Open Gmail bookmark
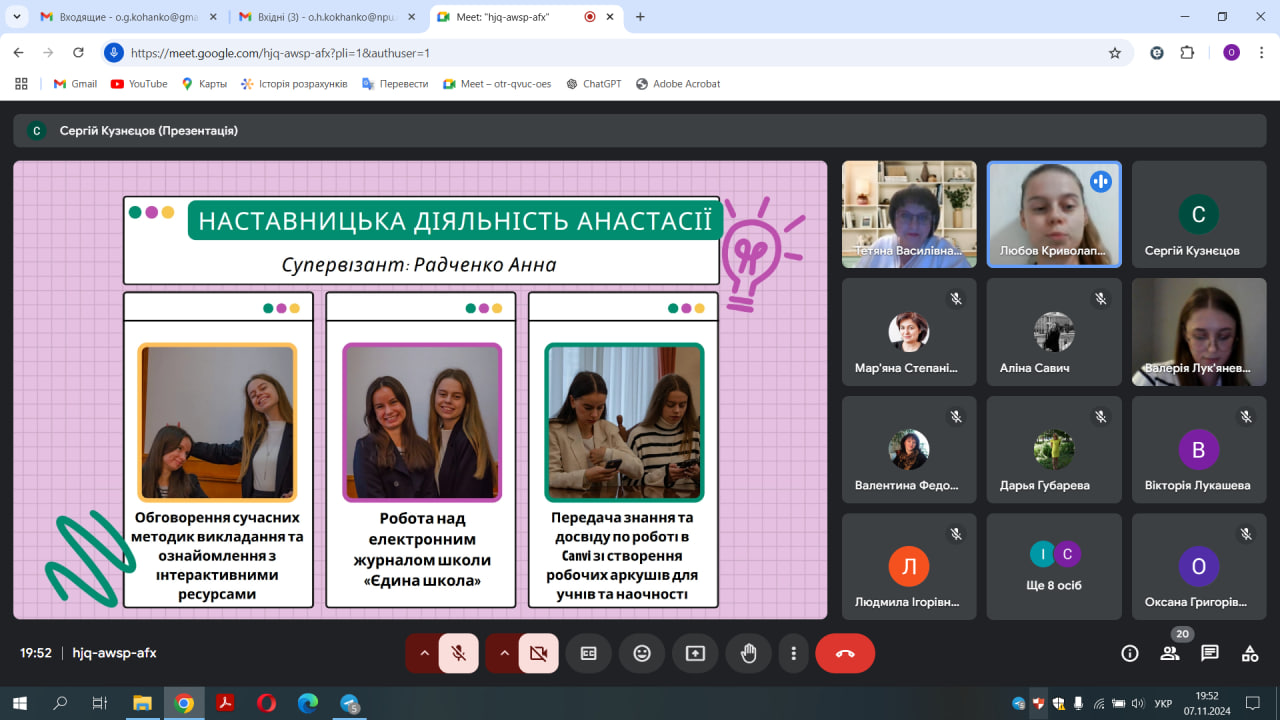 pyautogui.click(x=75, y=84)
